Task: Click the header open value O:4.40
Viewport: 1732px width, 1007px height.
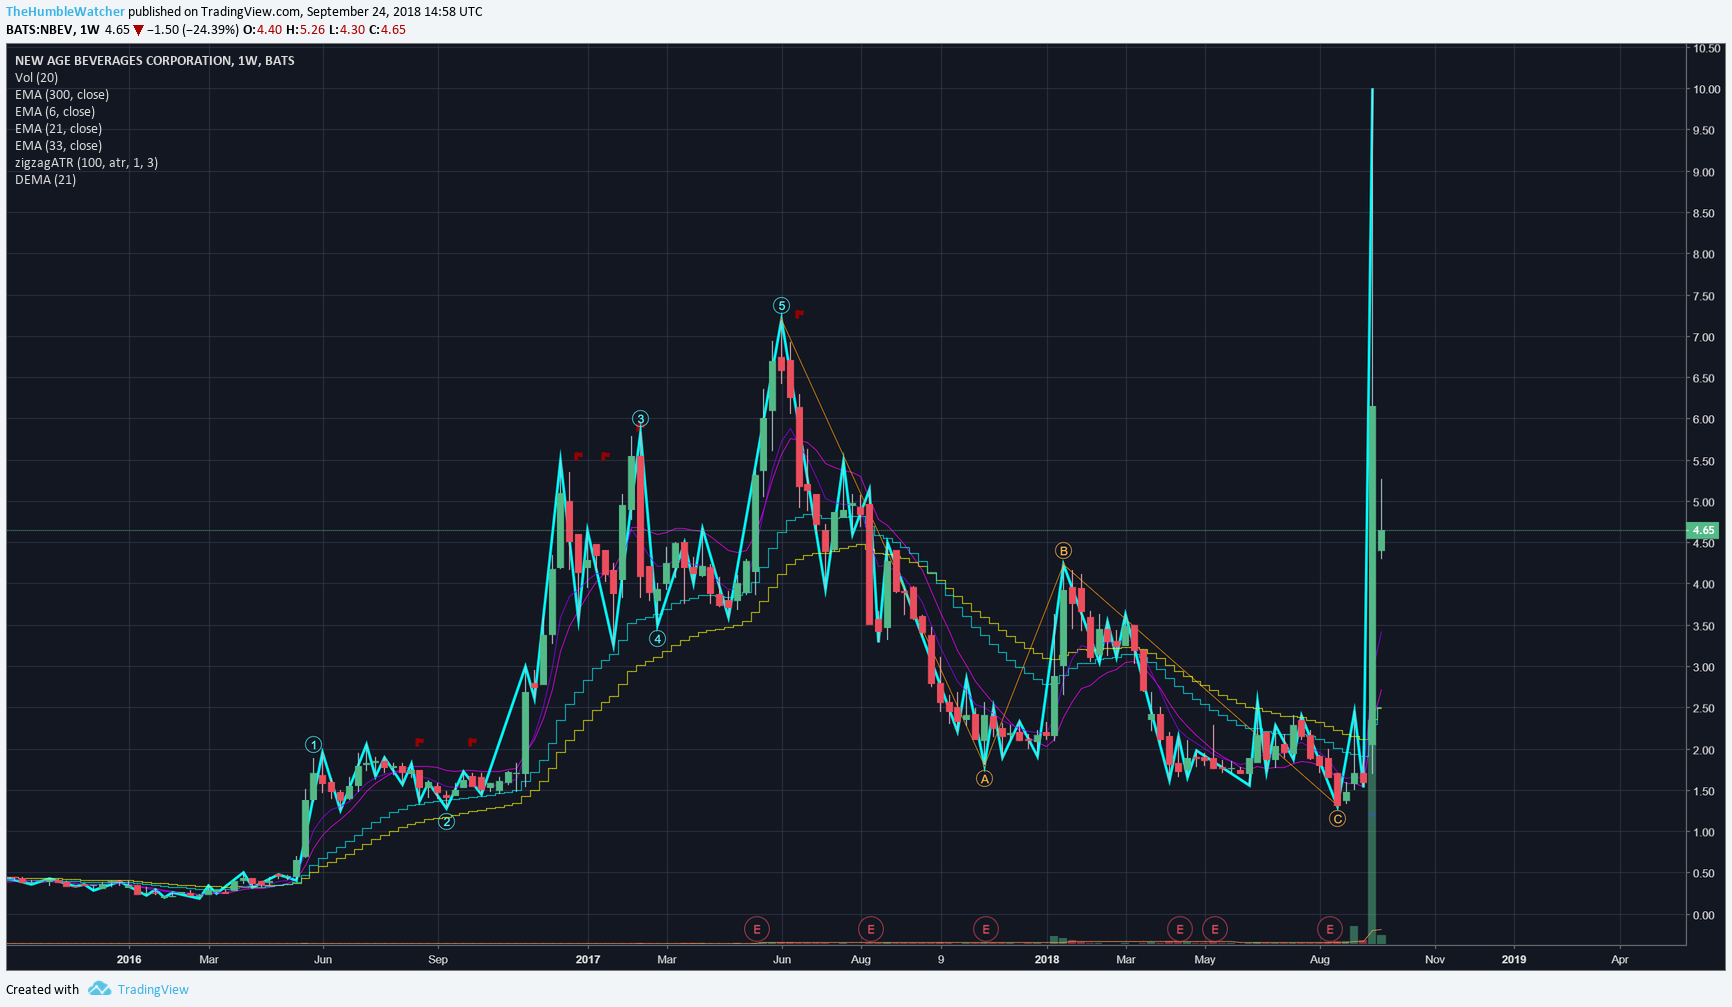Action: tap(262, 30)
